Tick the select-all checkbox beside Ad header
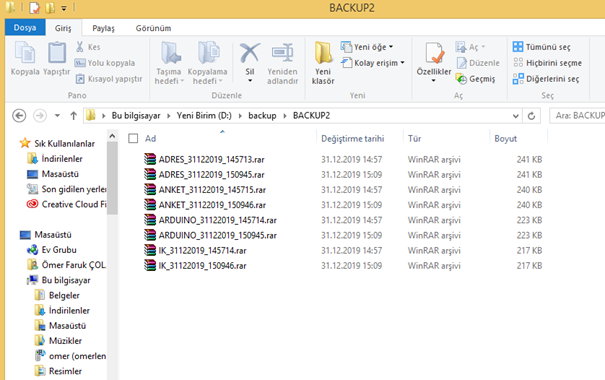605x380 pixels. click(133, 138)
